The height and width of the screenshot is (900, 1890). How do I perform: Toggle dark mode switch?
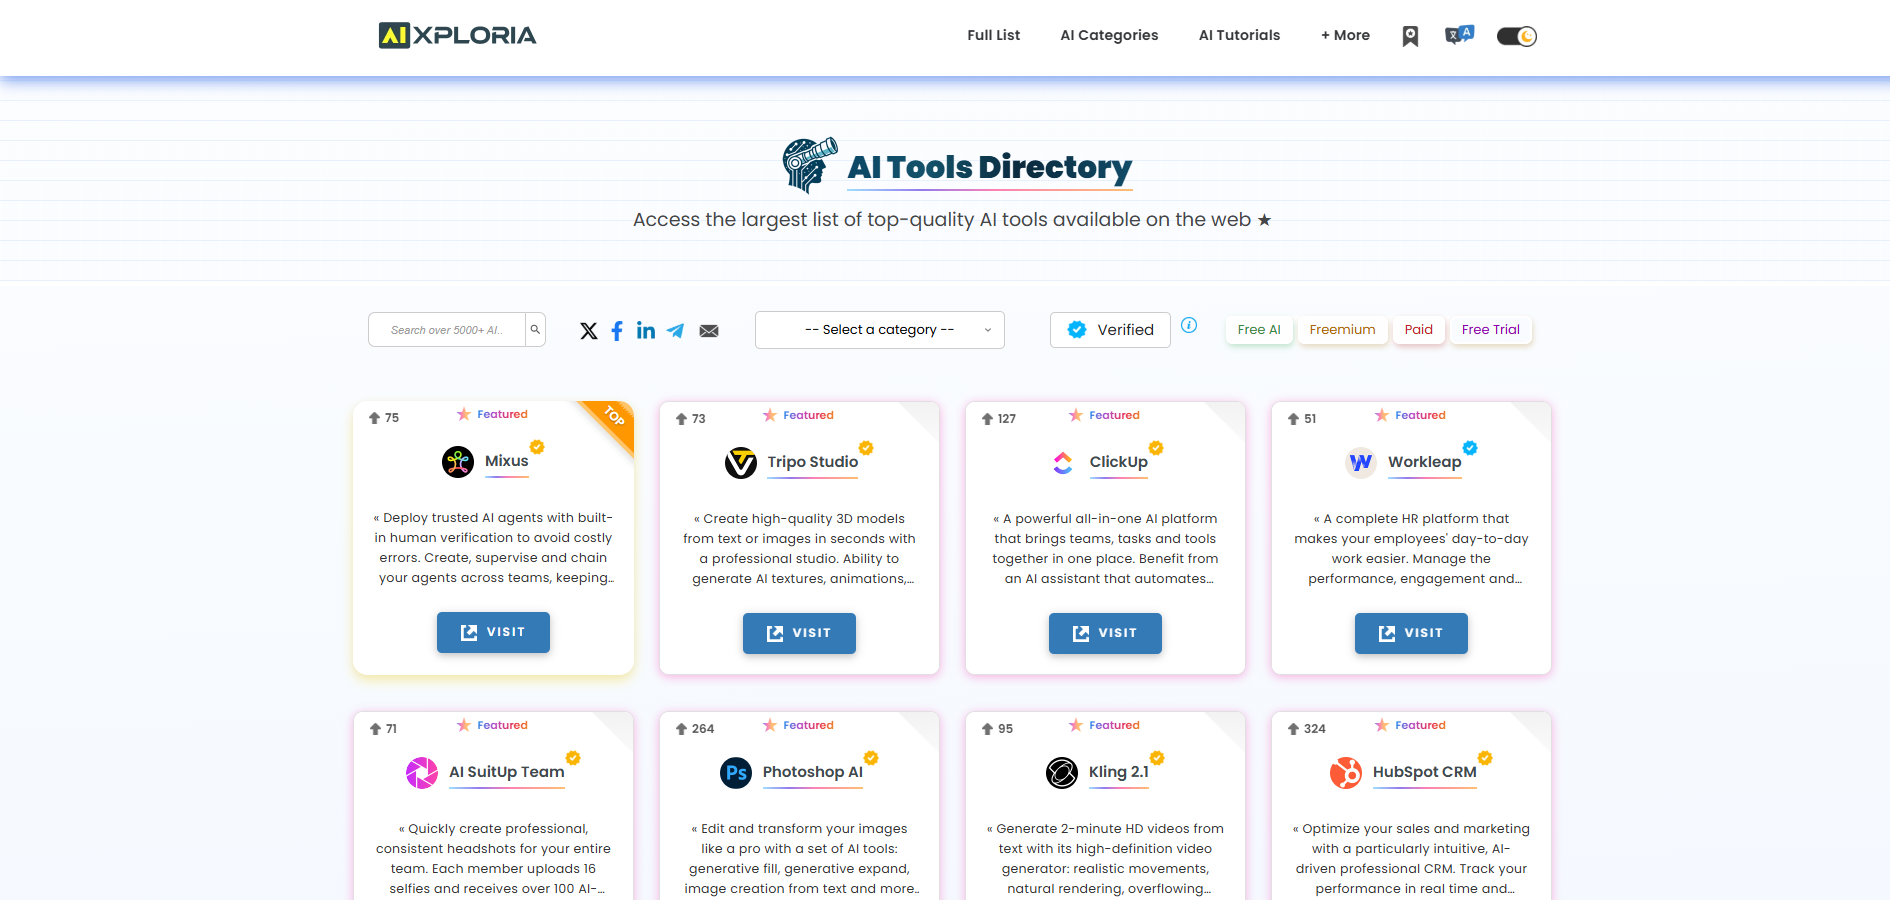(x=1516, y=36)
